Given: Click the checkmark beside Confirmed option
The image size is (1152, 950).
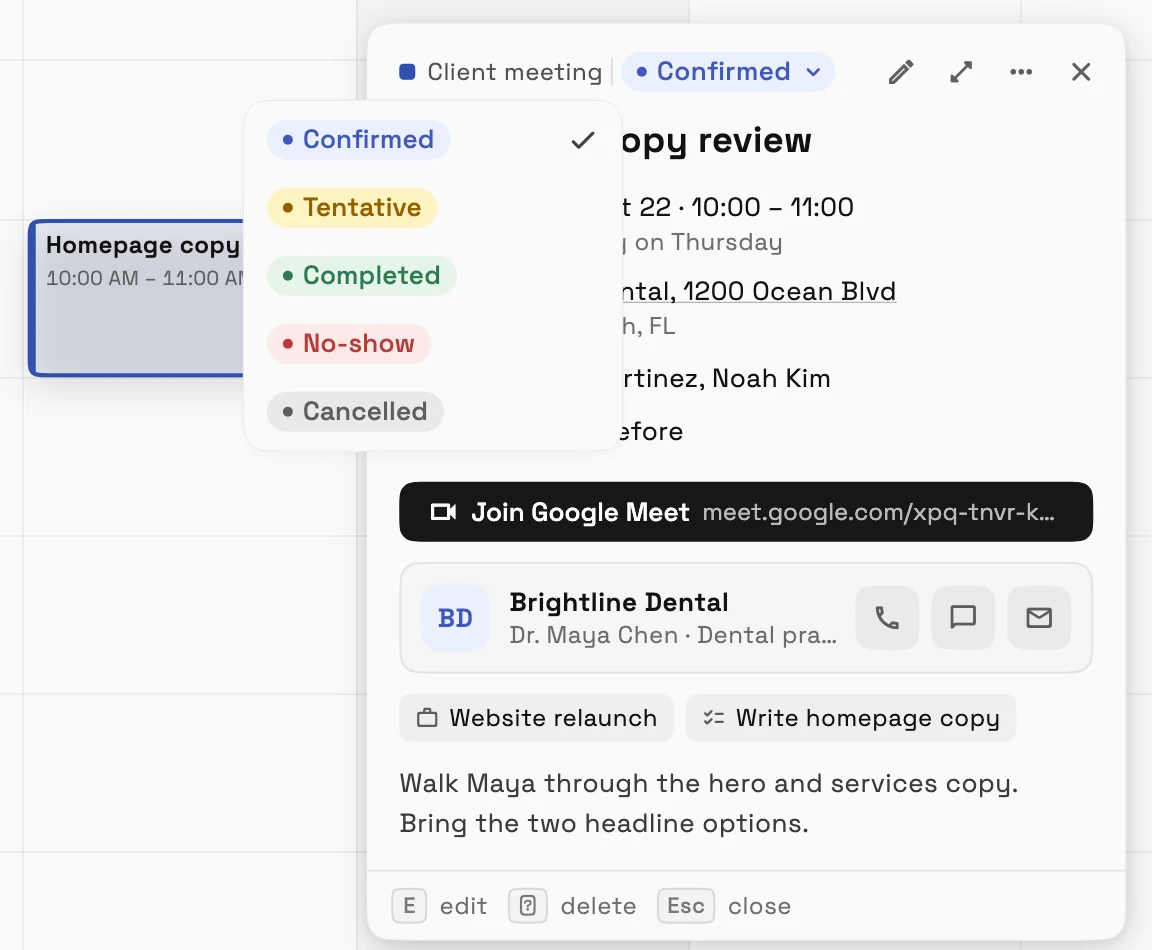Looking at the screenshot, I should [583, 140].
